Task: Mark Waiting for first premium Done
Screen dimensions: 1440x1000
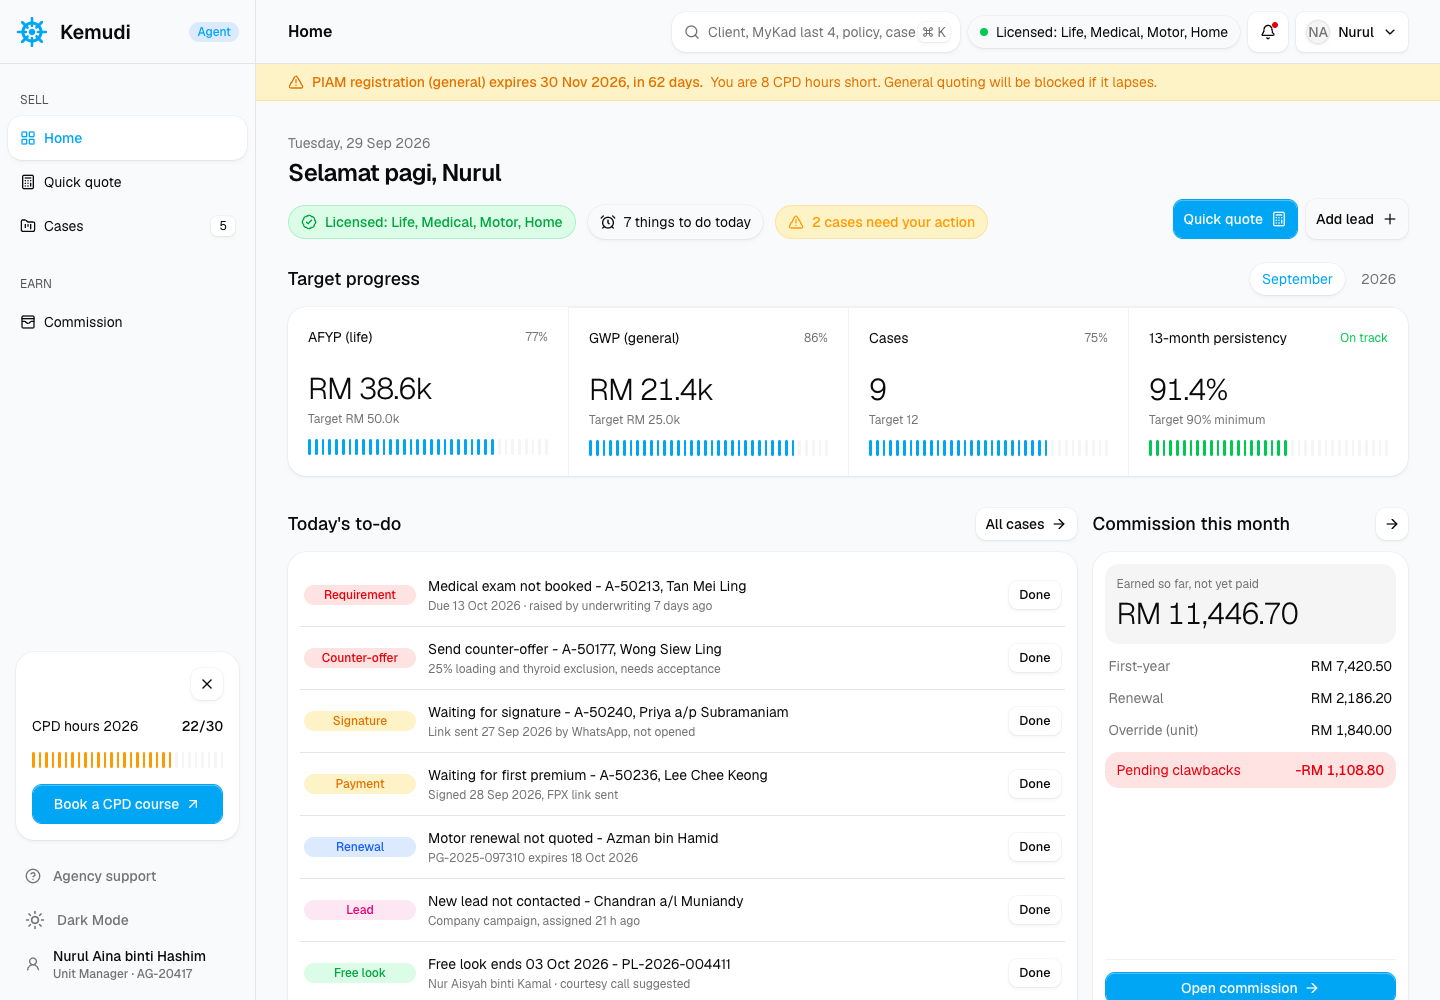Action: (1035, 784)
